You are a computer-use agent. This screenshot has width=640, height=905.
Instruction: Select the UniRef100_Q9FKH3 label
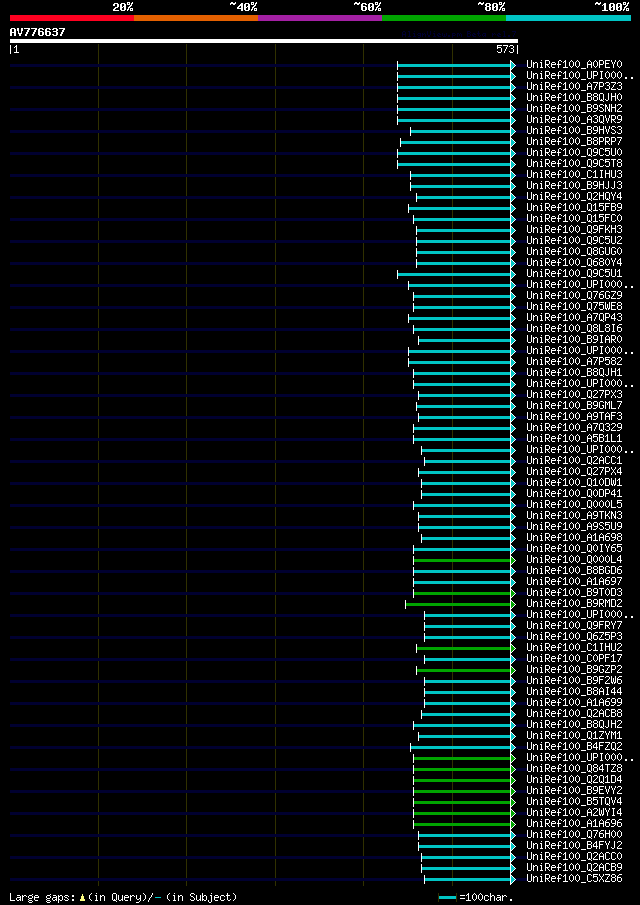pyautogui.click(x=574, y=230)
